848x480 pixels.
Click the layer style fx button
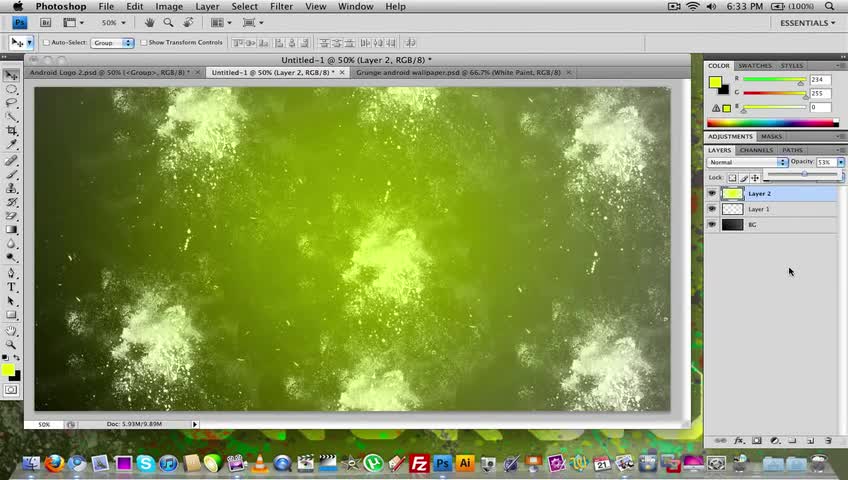point(739,441)
